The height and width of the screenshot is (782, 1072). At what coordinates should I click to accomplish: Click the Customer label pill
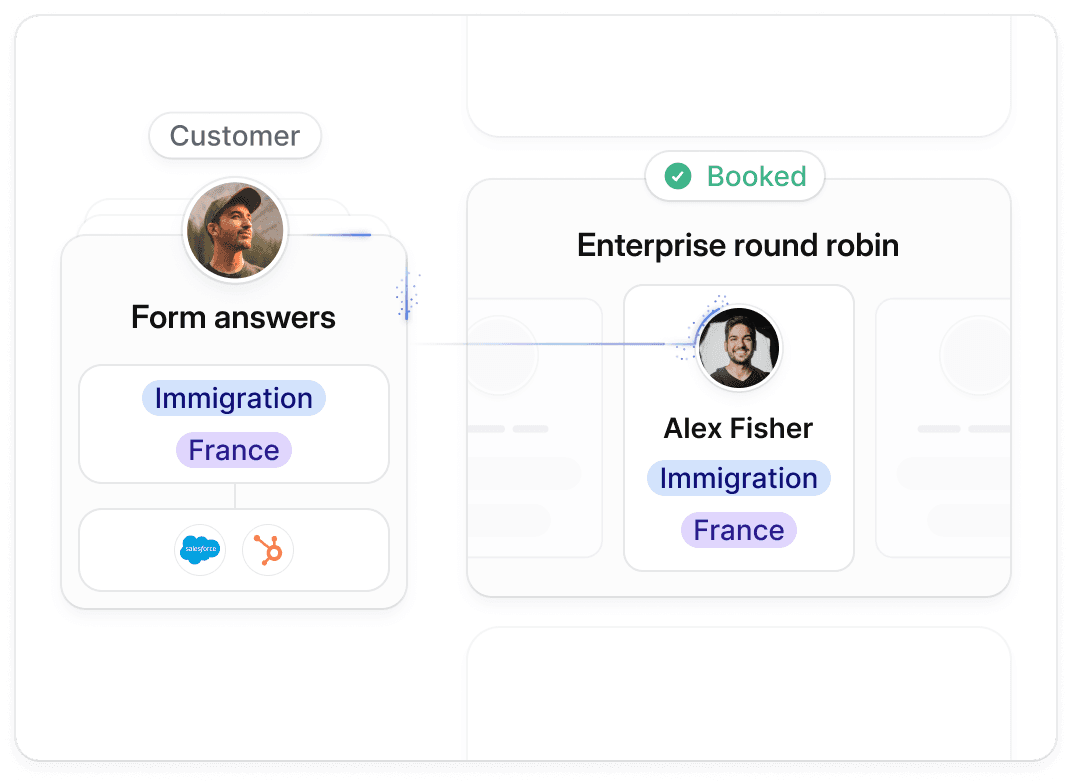coord(235,136)
